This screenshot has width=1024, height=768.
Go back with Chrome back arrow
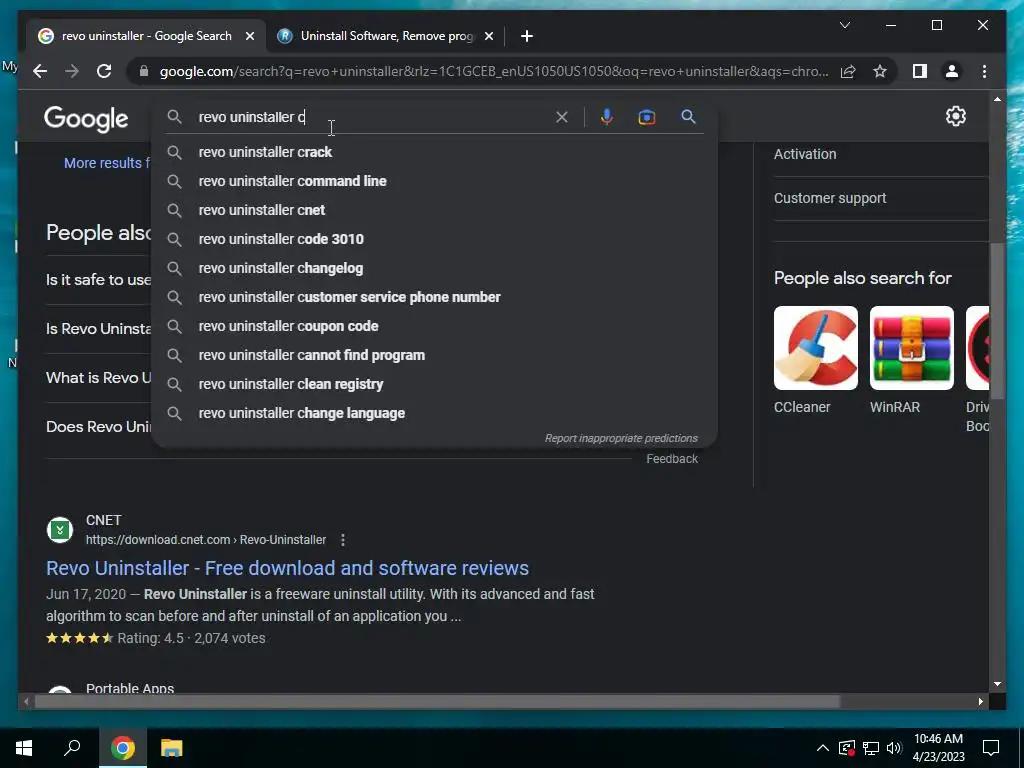click(x=40, y=71)
